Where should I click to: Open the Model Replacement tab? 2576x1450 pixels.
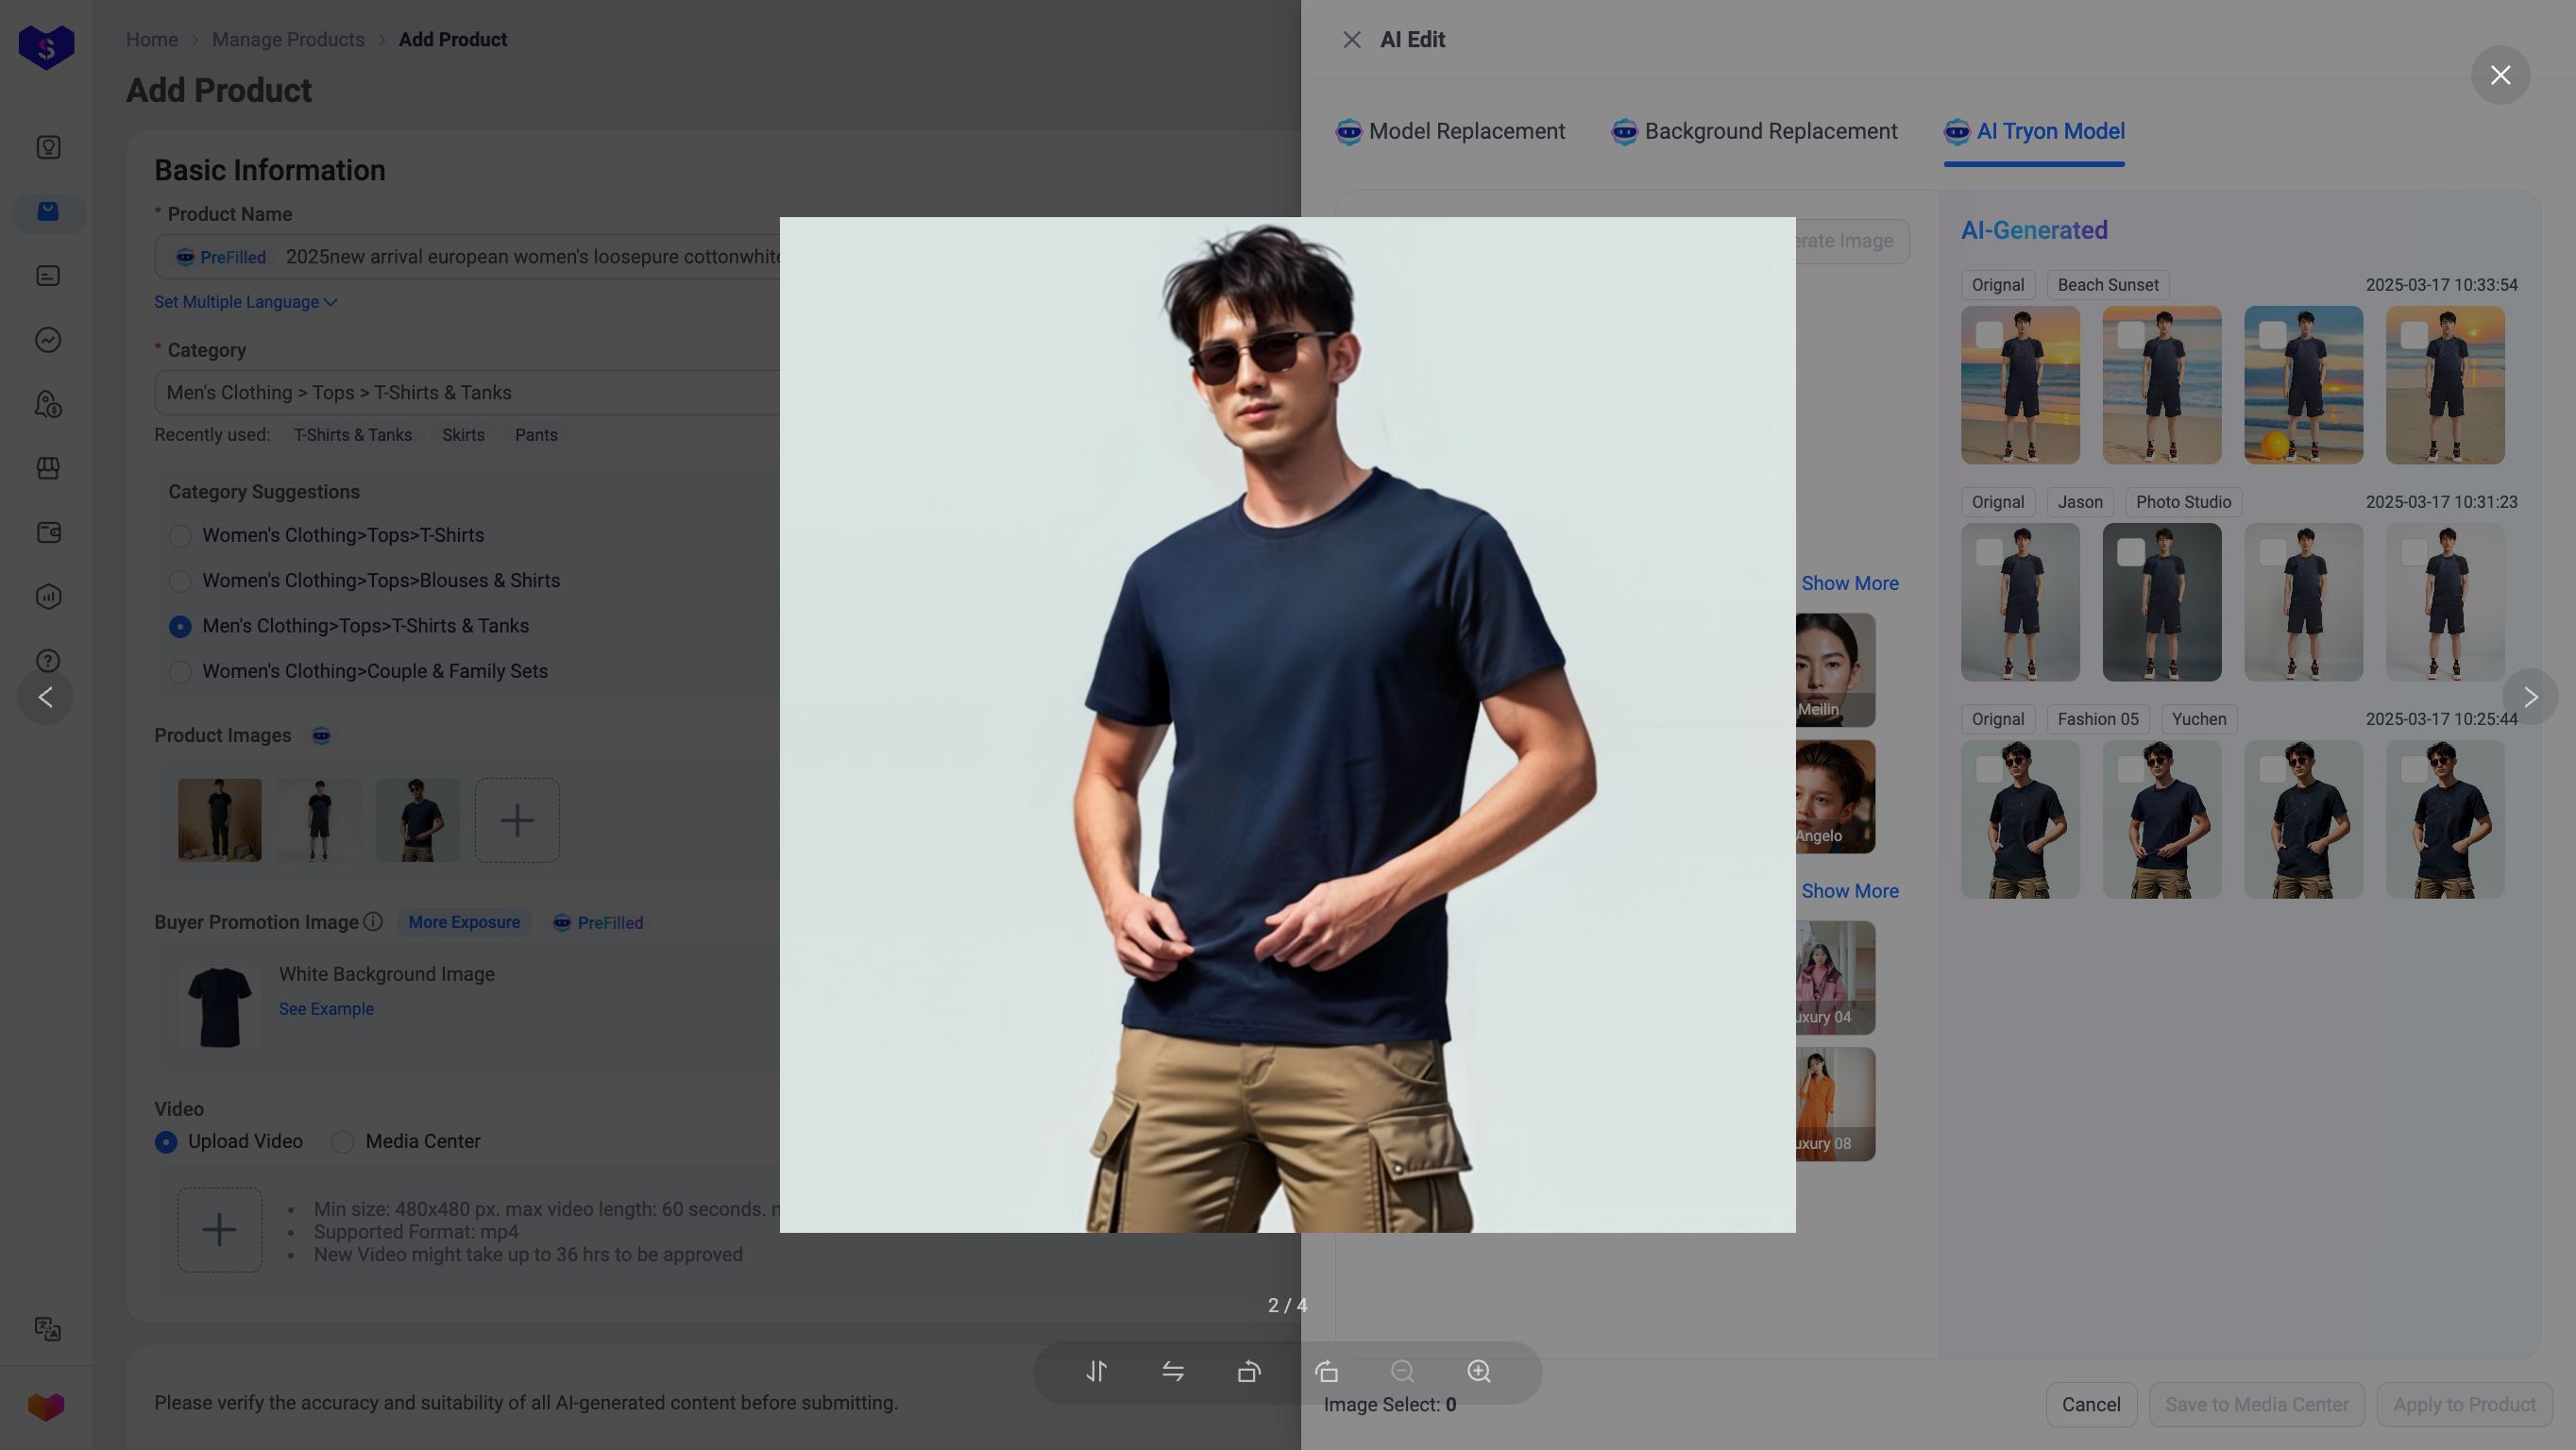point(1449,131)
